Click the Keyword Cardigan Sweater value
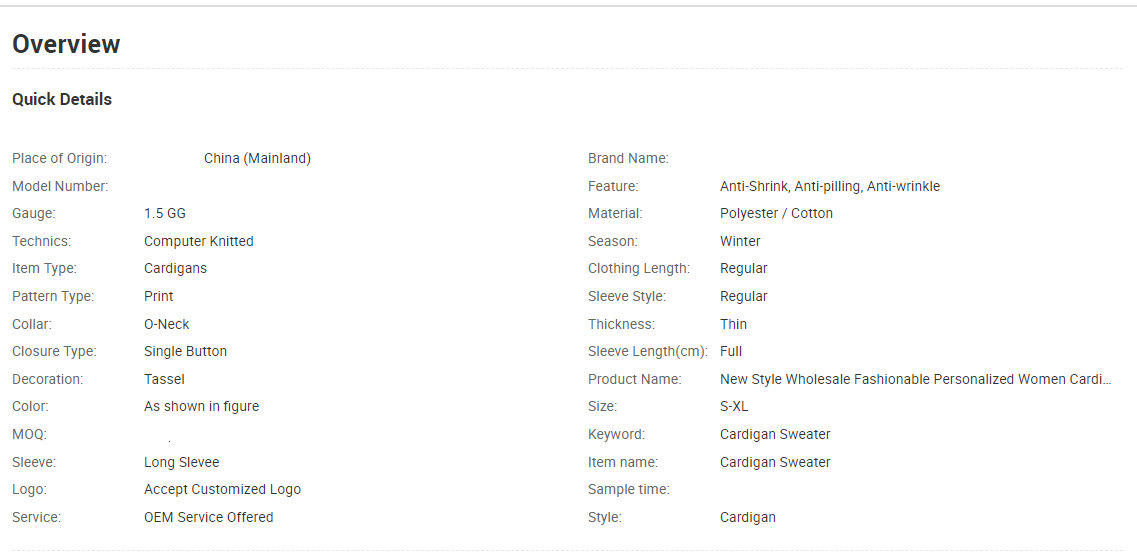This screenshot has height=560, width=1137. (775, 435)
